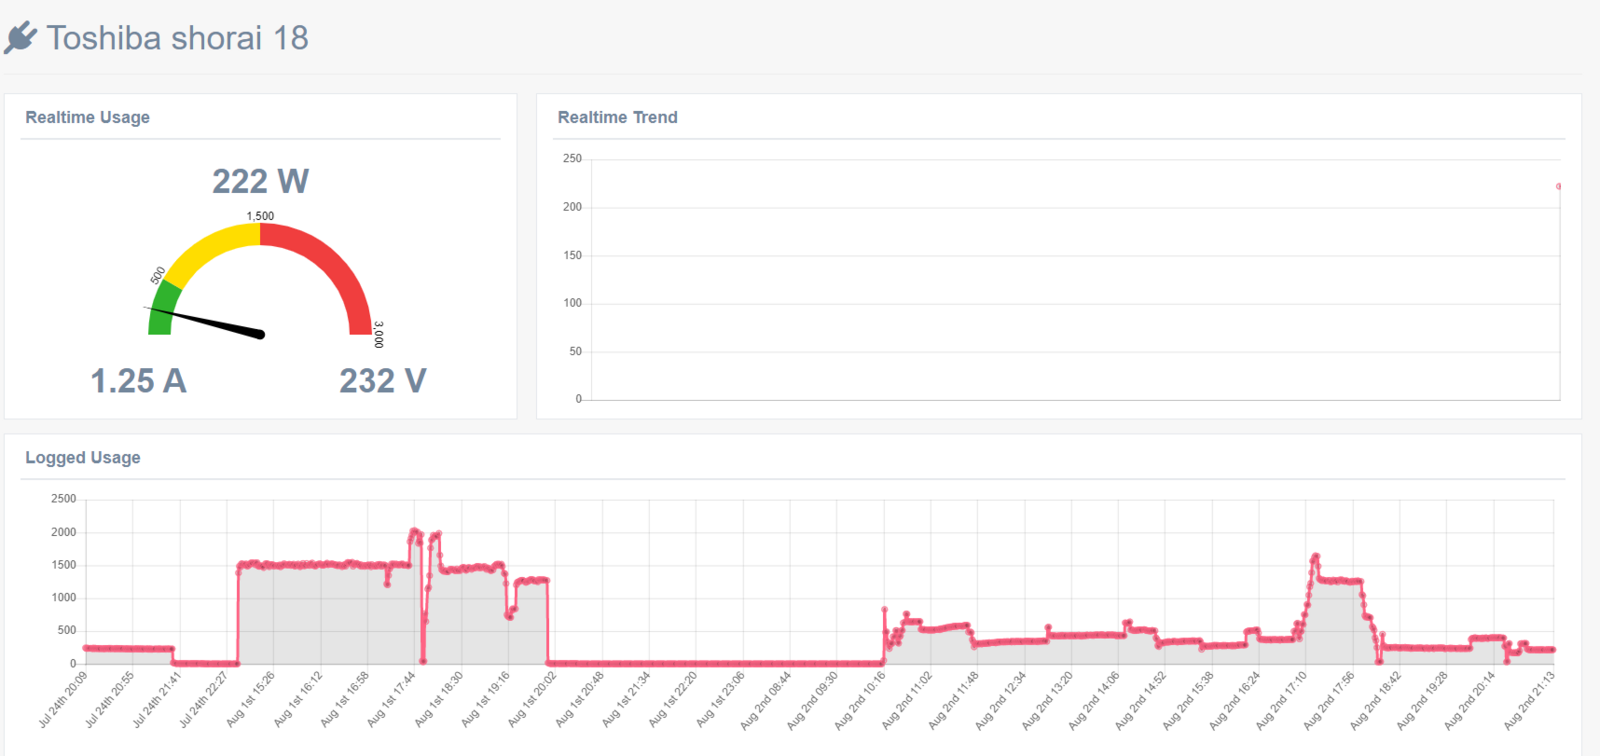This screenshot has width=1600, height=756.
Task: Click the Aug 2nd 08:44 time label
Action: click(x=766, y=700)
